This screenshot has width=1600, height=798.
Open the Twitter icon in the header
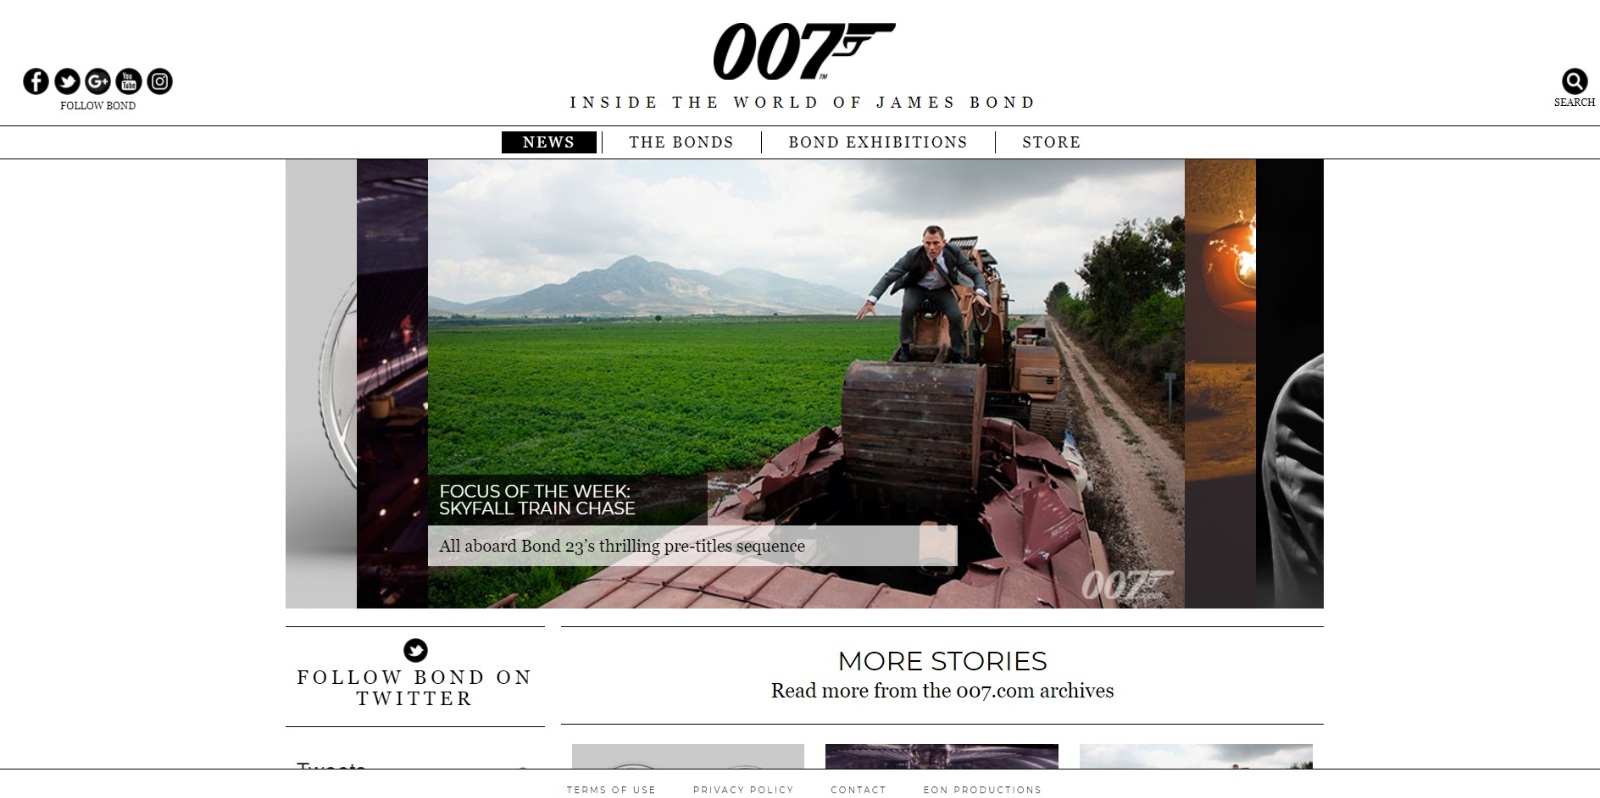pyautogui.click(x=67, y=81)
